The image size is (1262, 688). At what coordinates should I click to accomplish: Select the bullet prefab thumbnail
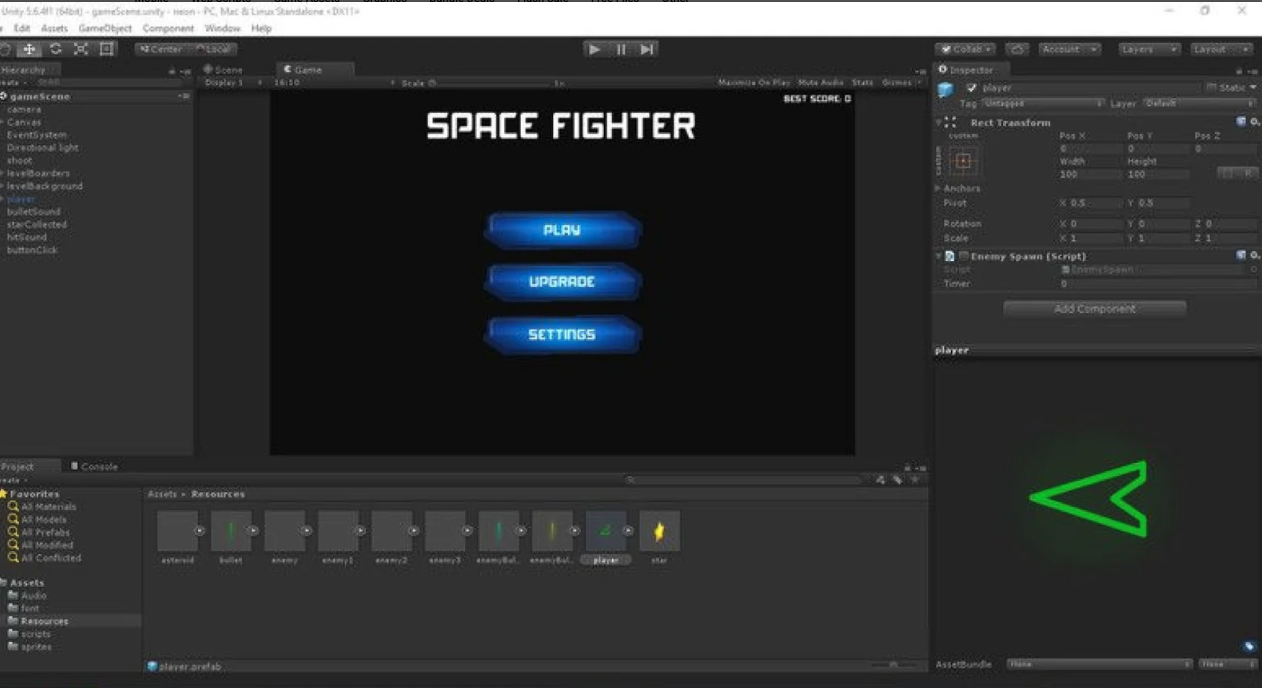[x=231, y=532]
